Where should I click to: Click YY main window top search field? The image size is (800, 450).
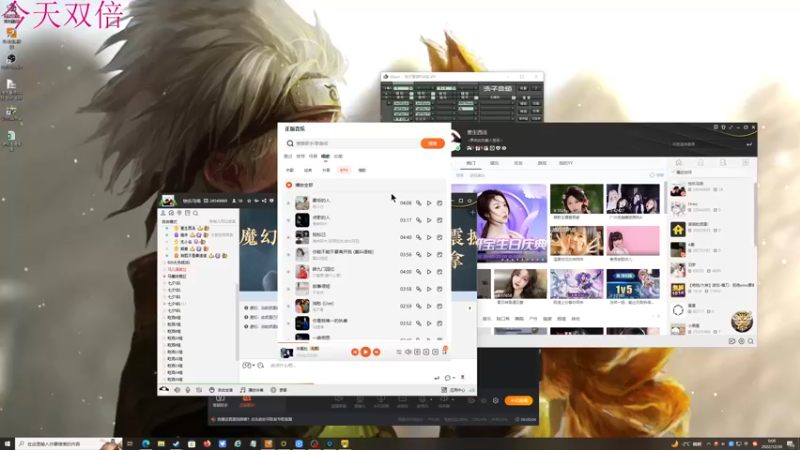click(707, 144)
